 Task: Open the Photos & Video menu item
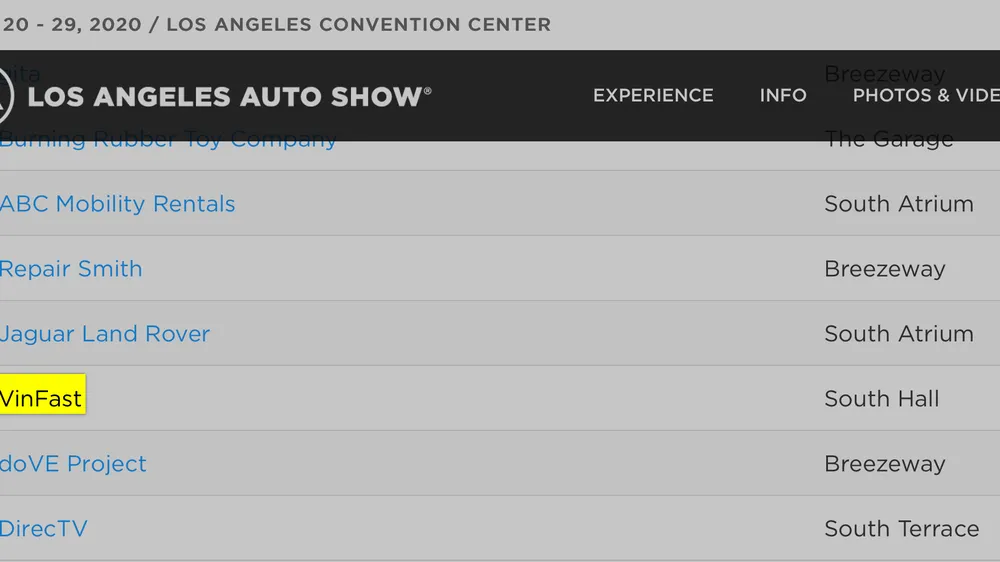[x=926, y=96]
